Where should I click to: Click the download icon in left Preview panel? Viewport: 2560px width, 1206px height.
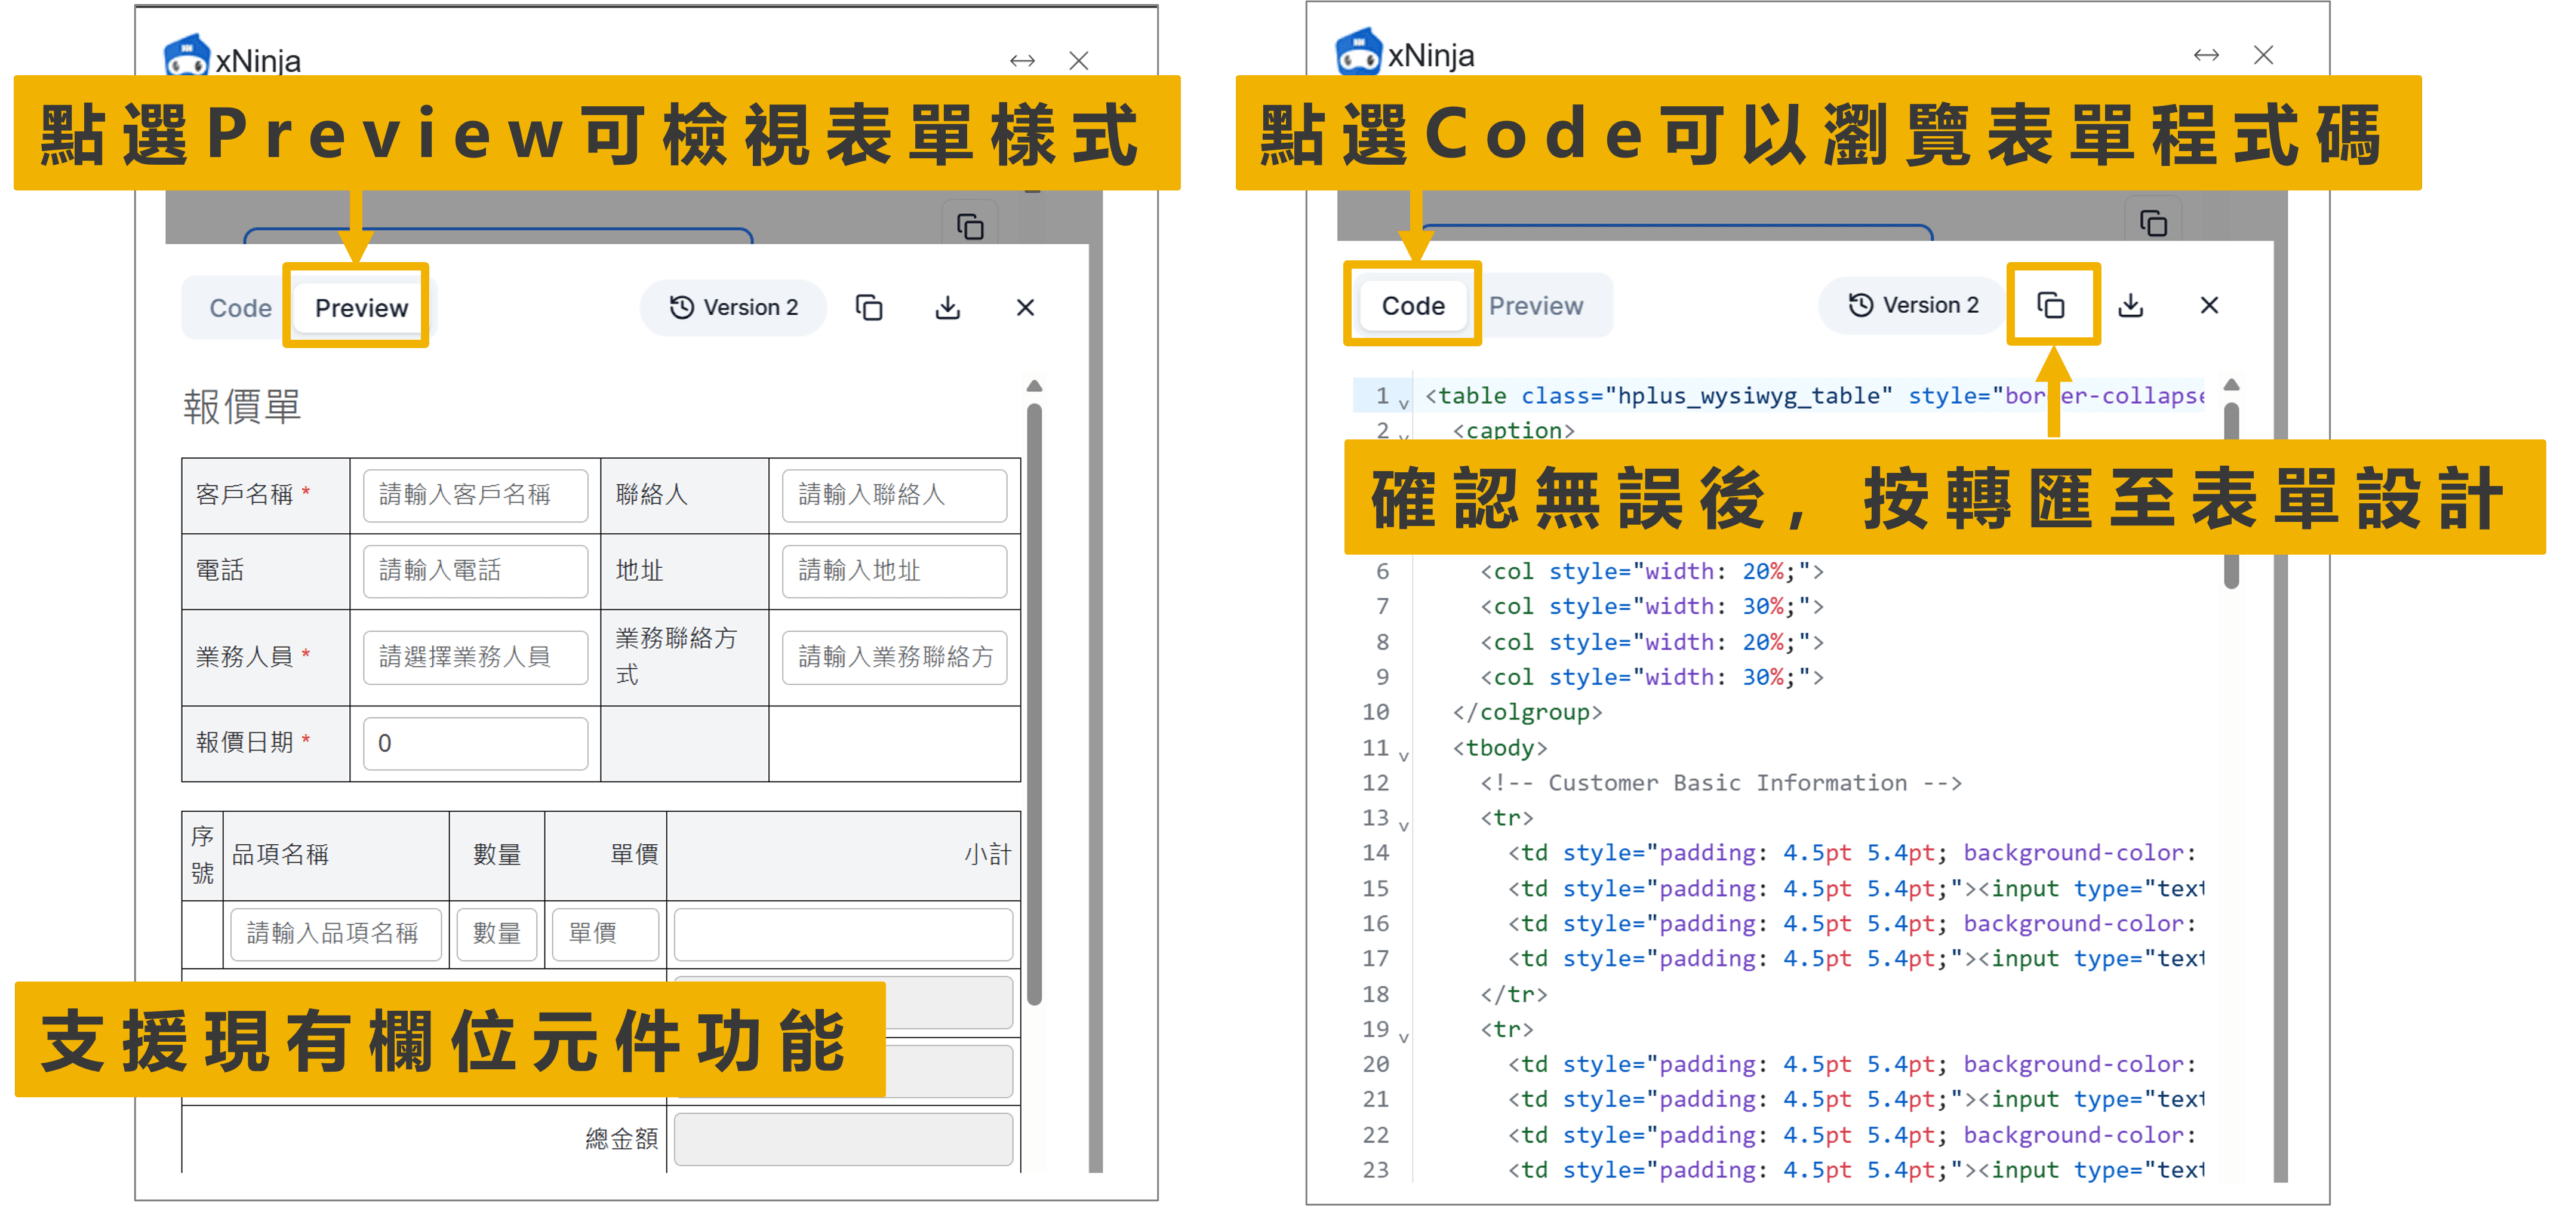947,307
